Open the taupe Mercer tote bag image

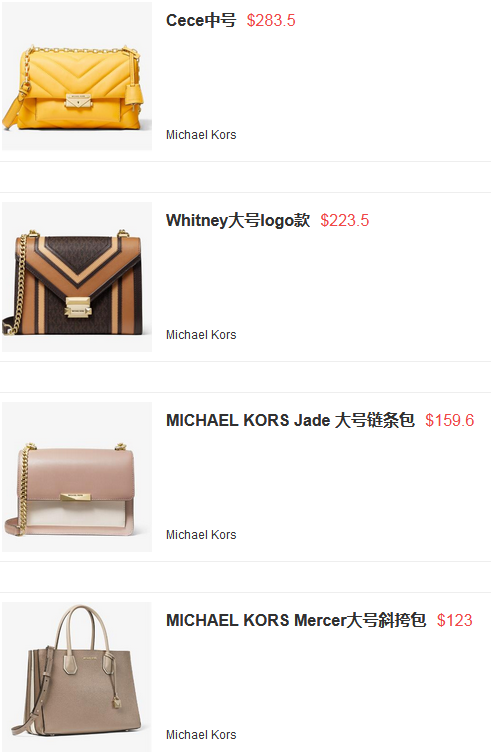point(77,677)
